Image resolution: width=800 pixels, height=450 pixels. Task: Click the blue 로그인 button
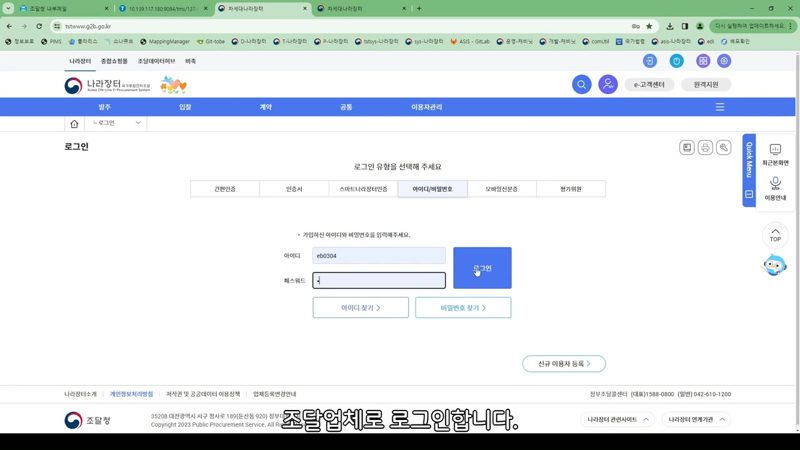coord(482,268)
